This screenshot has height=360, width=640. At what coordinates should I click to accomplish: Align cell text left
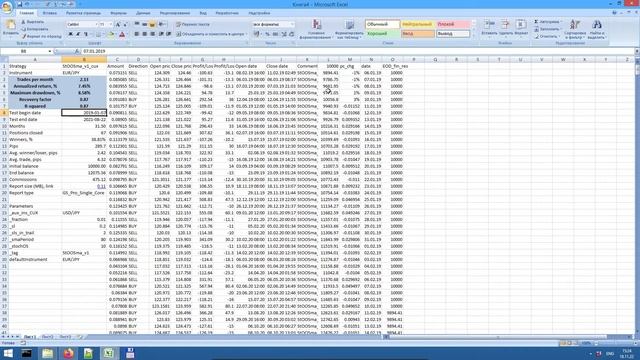pyautogui.click(x=137, y=34)
